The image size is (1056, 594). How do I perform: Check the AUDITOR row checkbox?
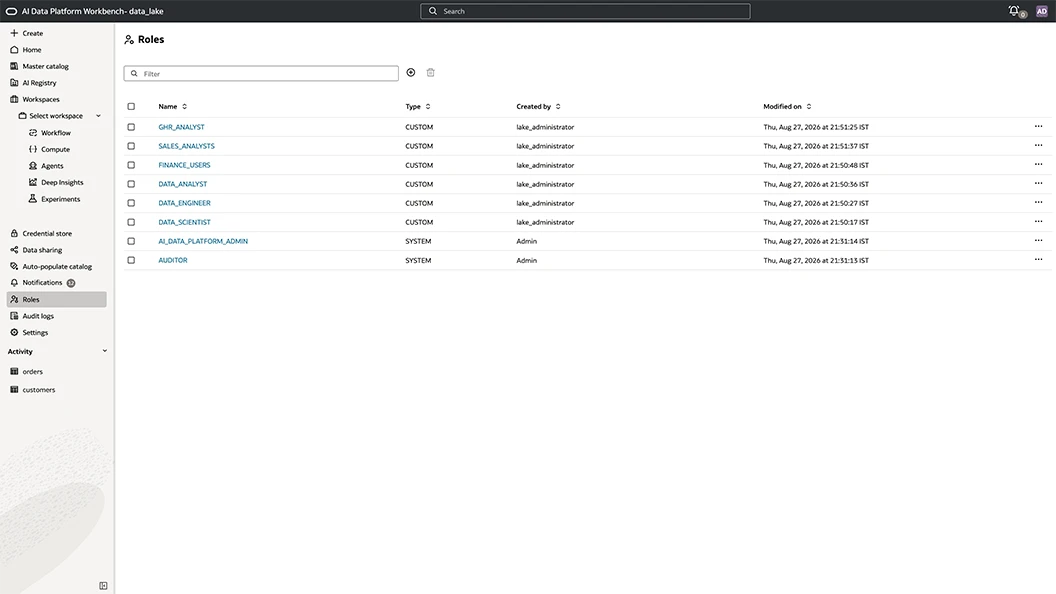point(131,260)
